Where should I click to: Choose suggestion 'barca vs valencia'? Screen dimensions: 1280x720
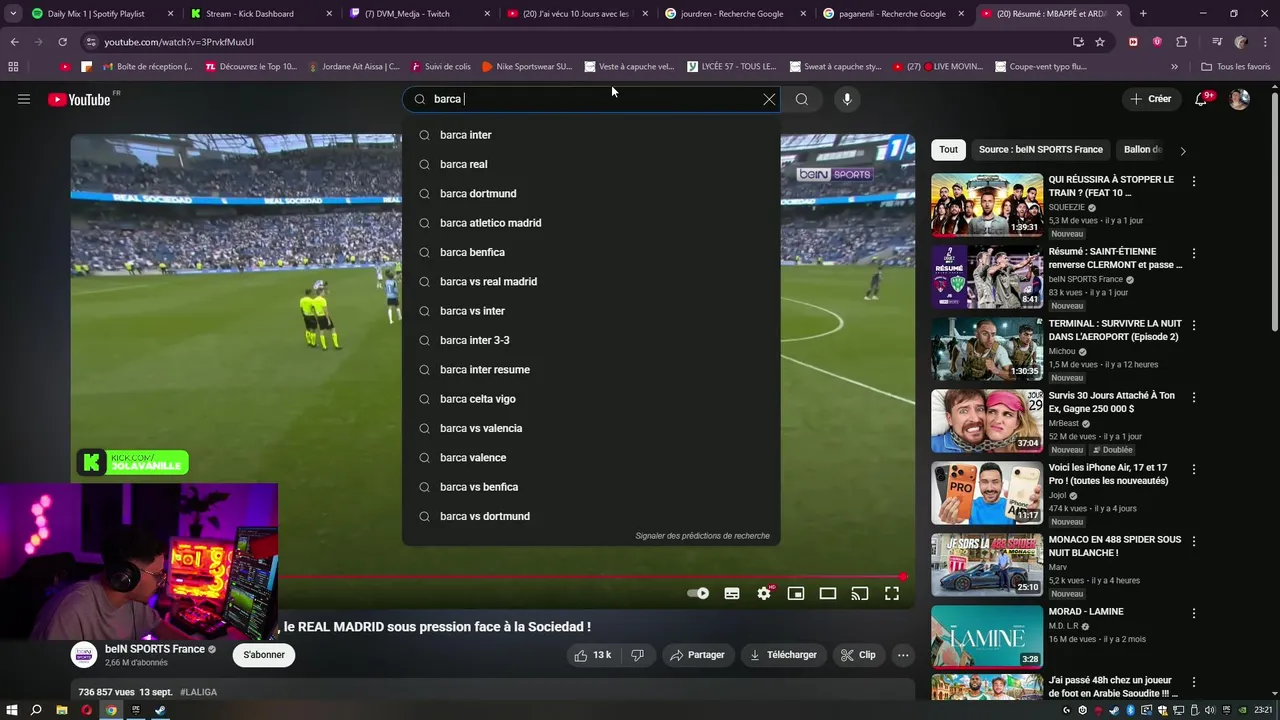pos(591,428)
